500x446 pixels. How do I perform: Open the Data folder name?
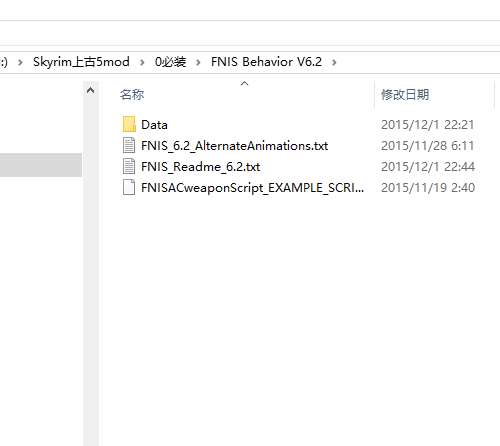(x=154, y=125)
